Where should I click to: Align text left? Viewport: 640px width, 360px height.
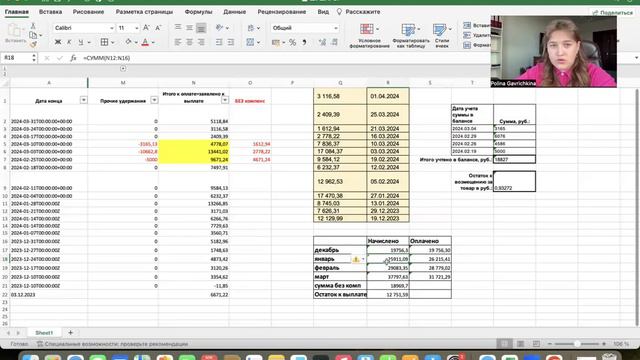coord(178,42)
